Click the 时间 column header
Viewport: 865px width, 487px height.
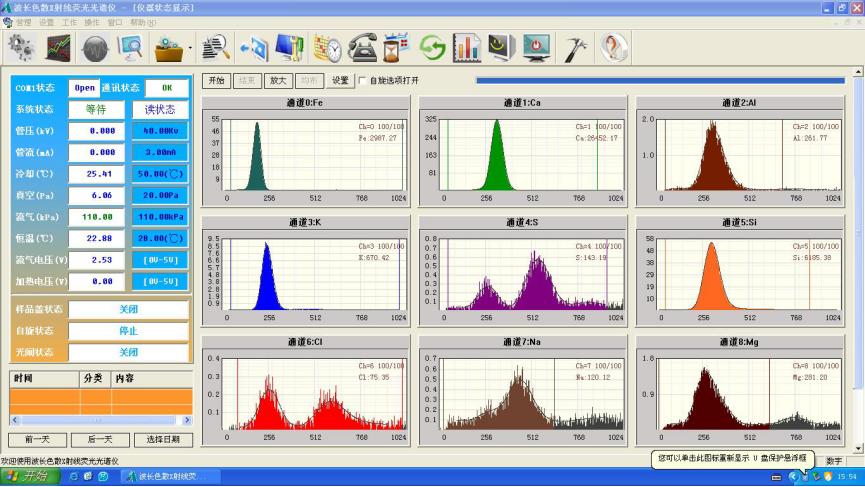tap(44, 378)
